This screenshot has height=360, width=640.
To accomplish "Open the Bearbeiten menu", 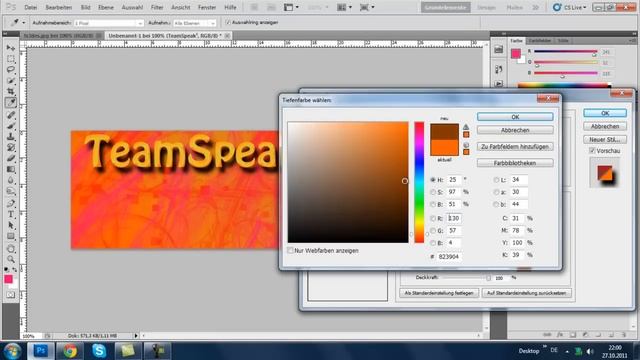I will [x=59, y=7].
